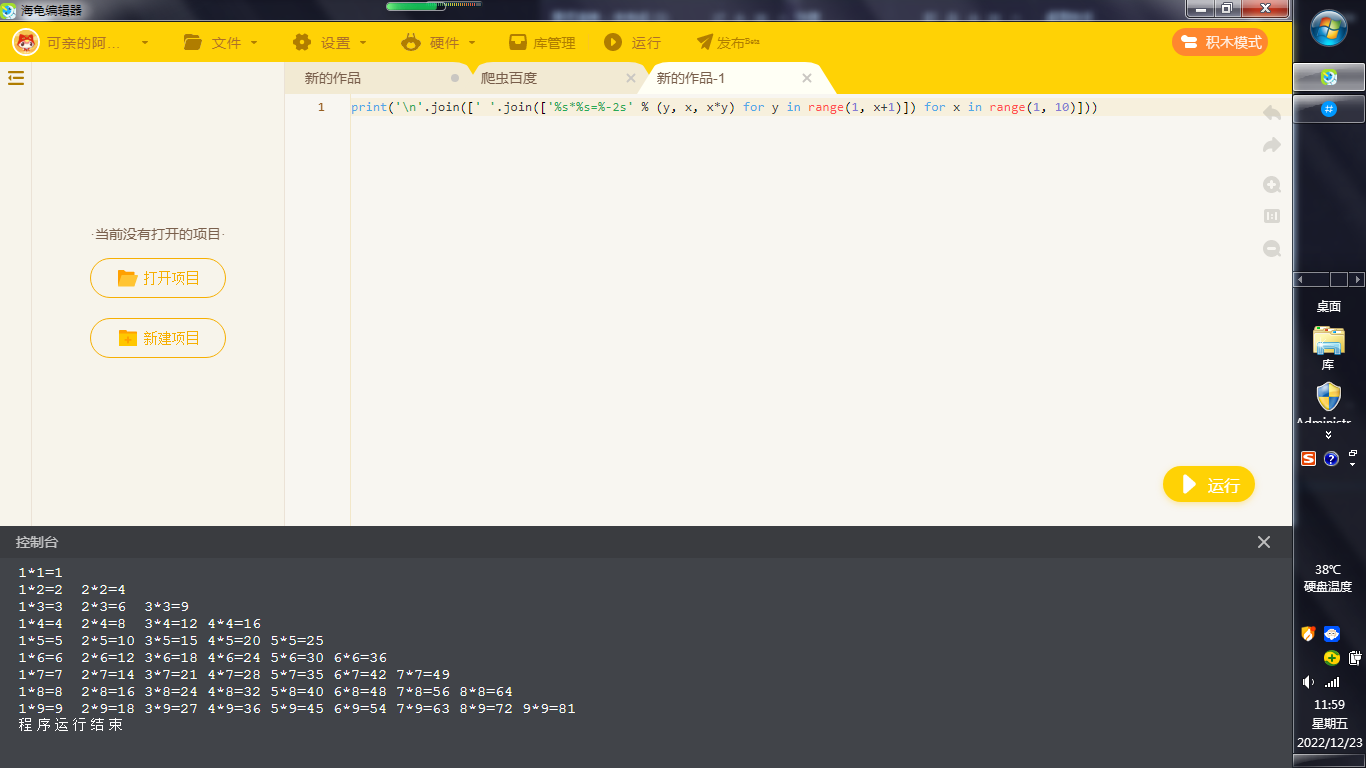Select blue hash app taskbar button

(x=1329, y=109)
